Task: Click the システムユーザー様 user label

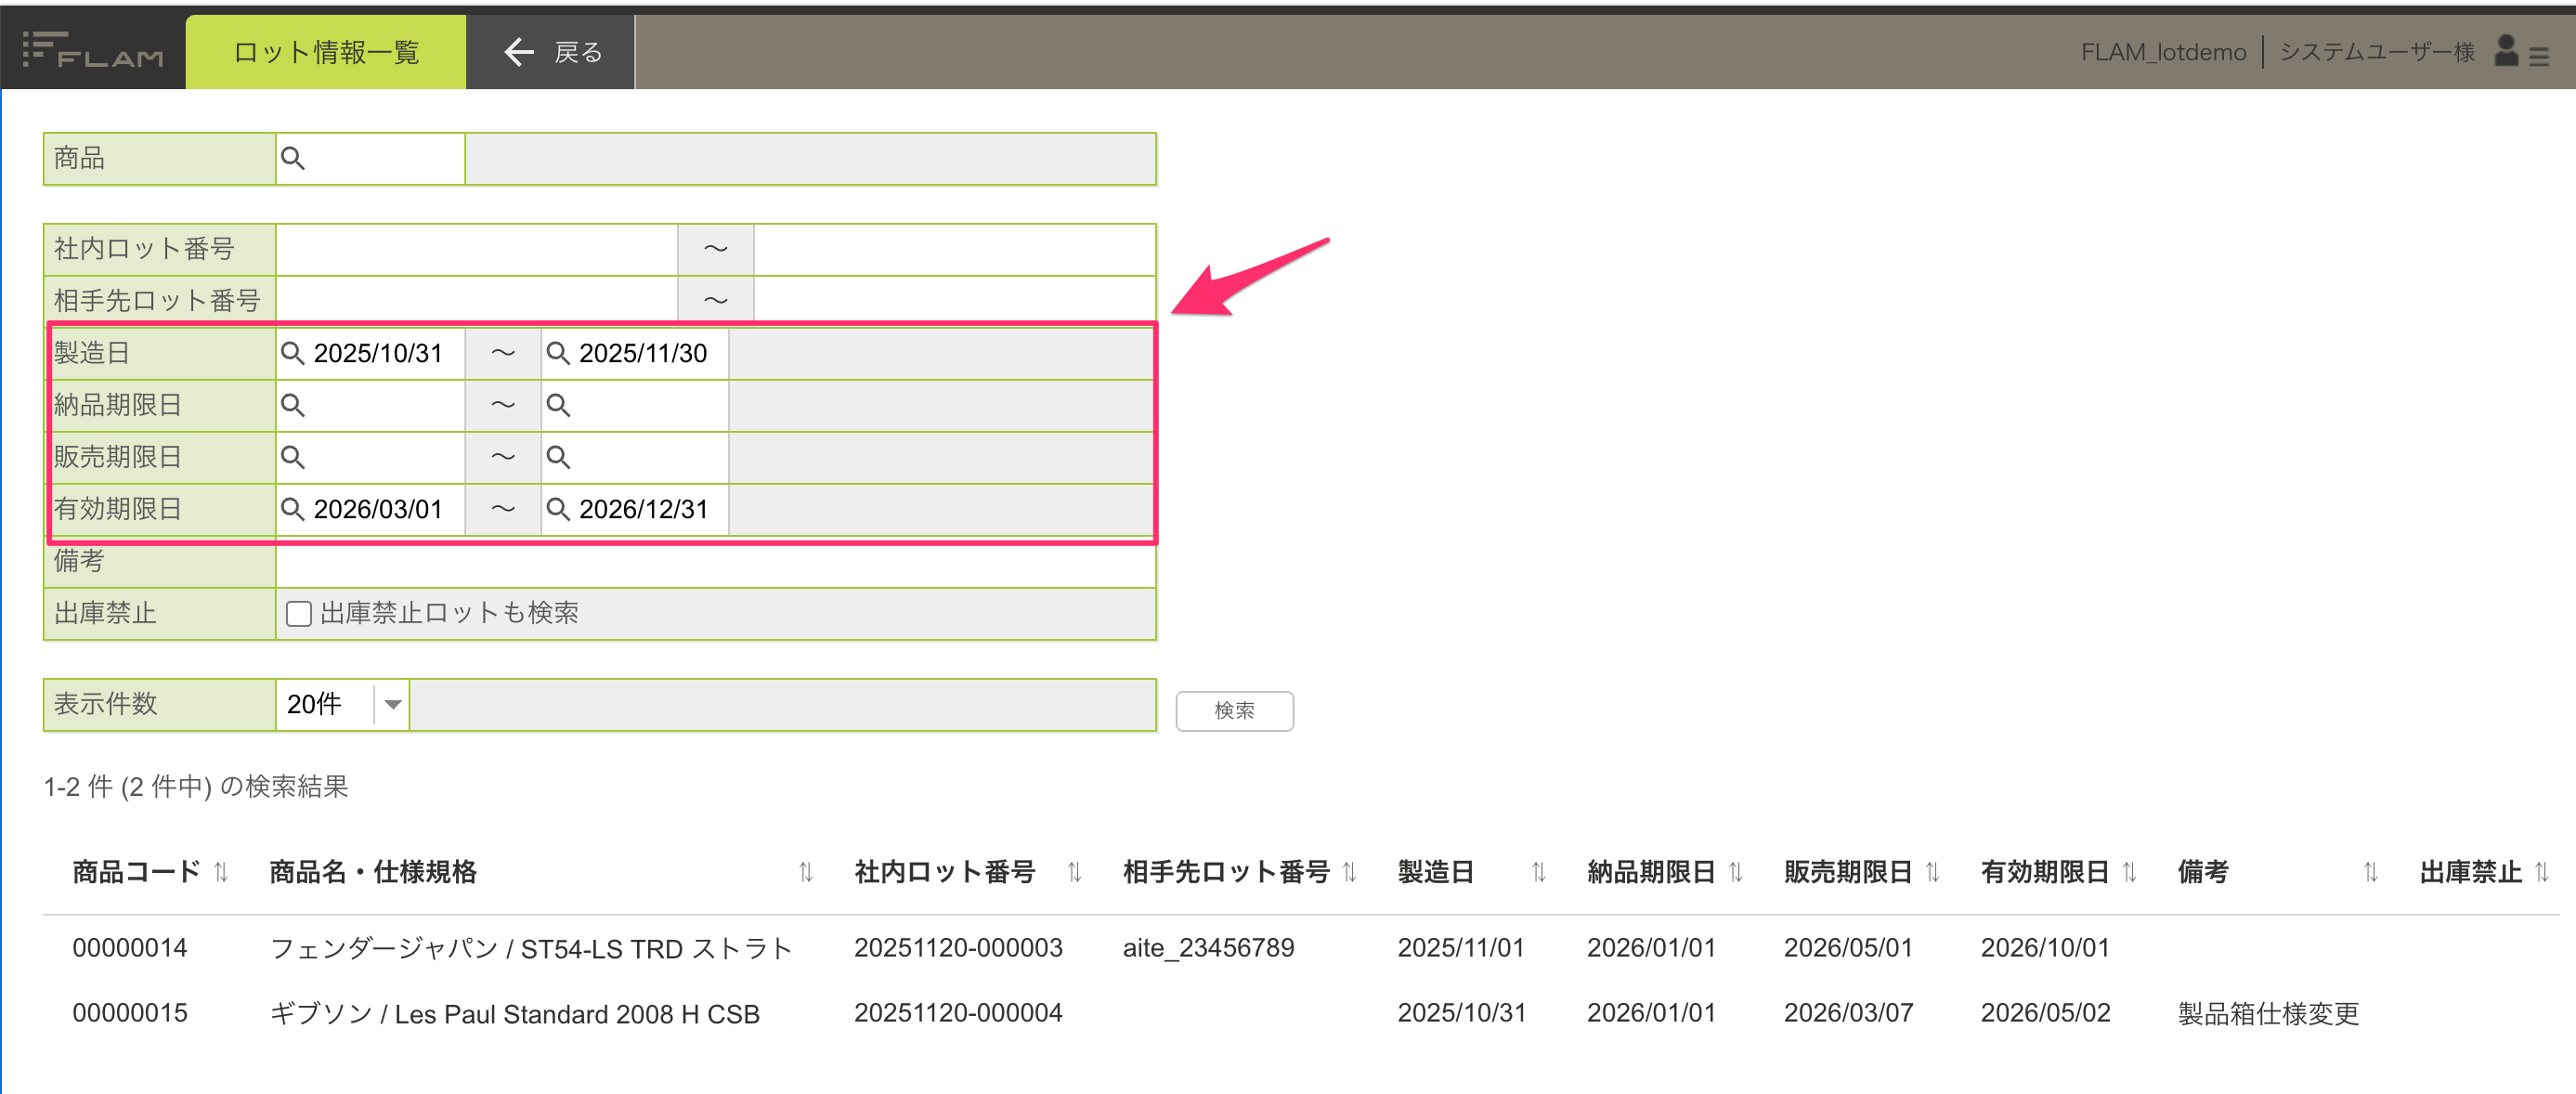Action: pyautogui.click(x=2377, y=52)
